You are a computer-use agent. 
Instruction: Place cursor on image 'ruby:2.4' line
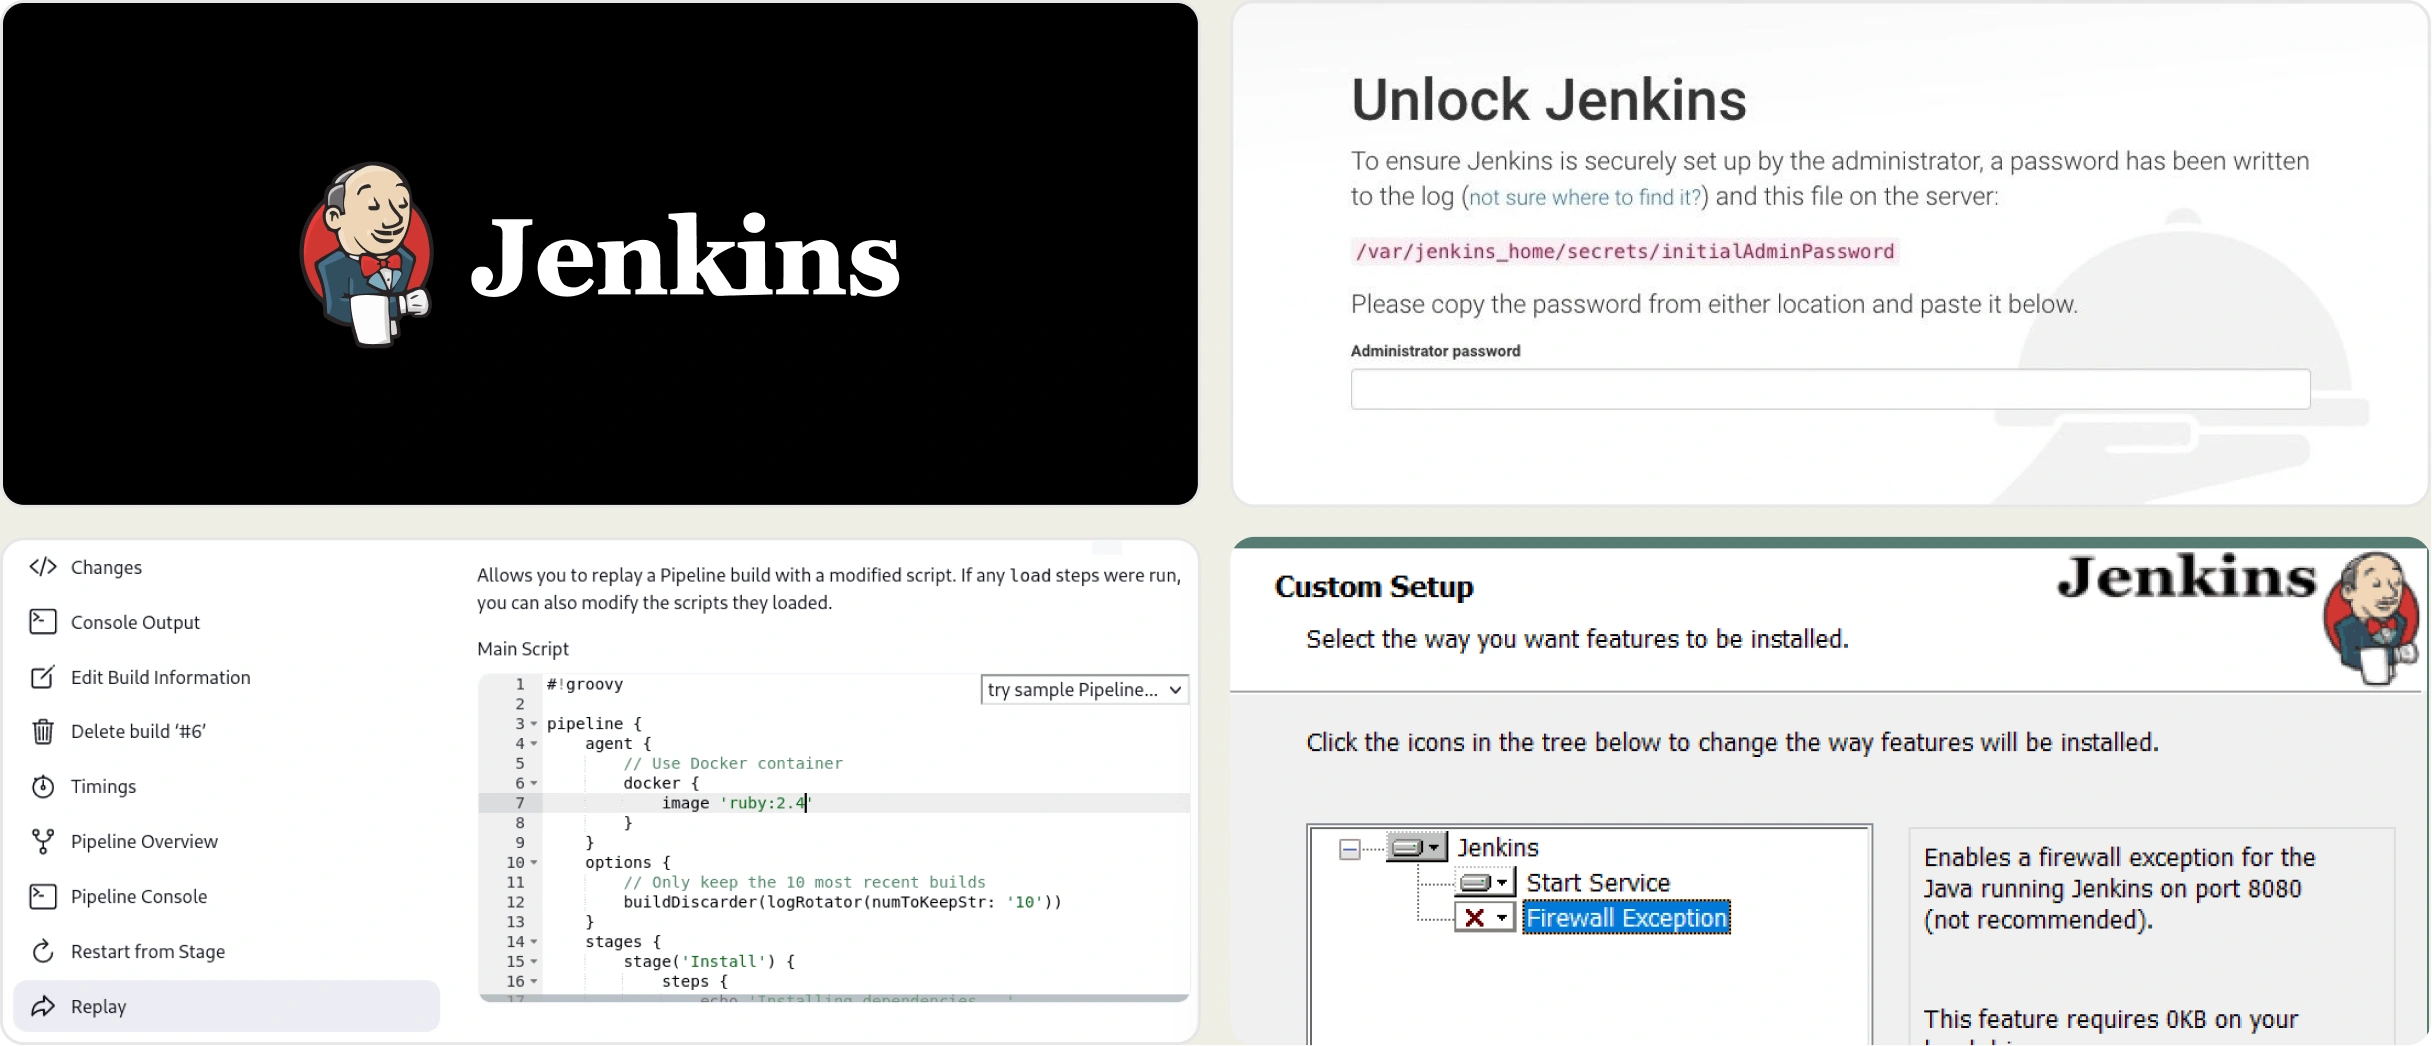(x=736, y=803)
